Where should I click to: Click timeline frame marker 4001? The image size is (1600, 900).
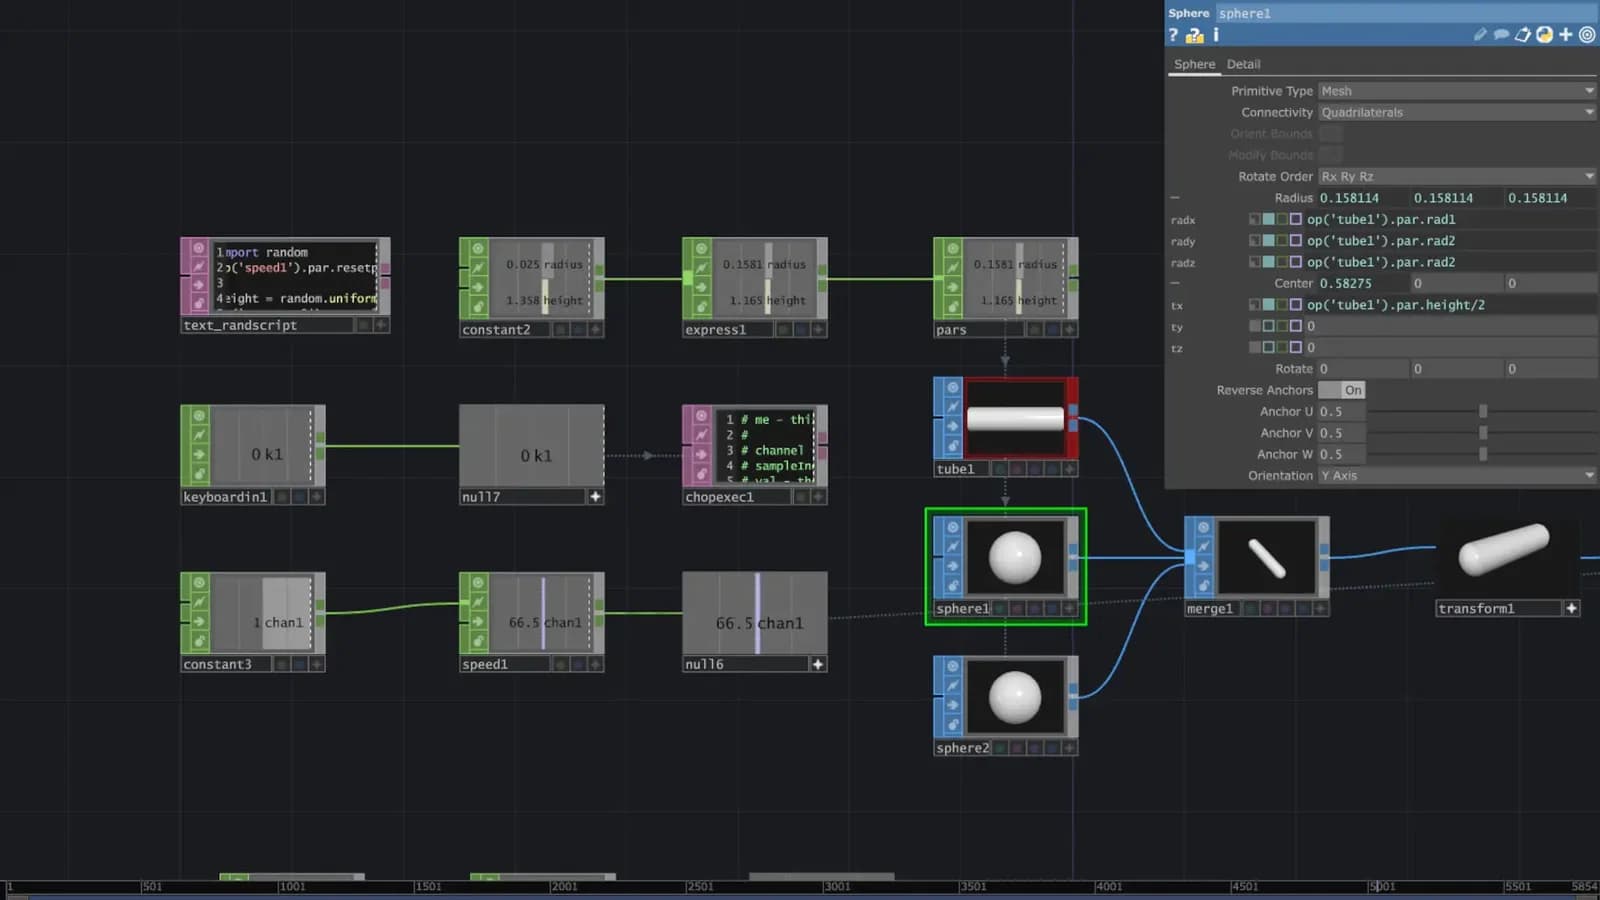pyautogui.click(x=1109, y=886)
